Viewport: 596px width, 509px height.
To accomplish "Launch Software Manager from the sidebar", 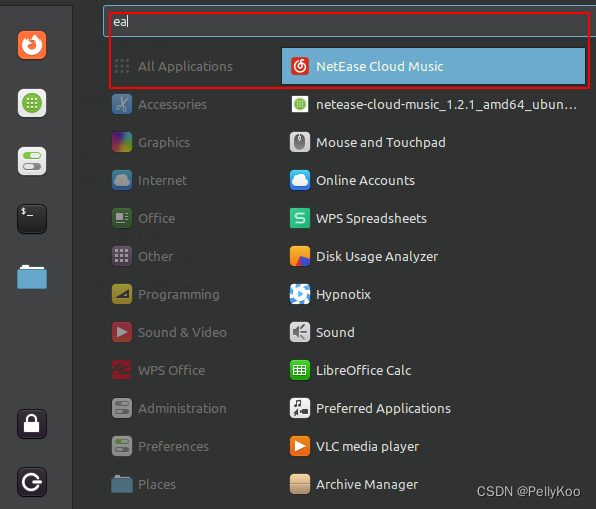I will click(x=32, y=103).
